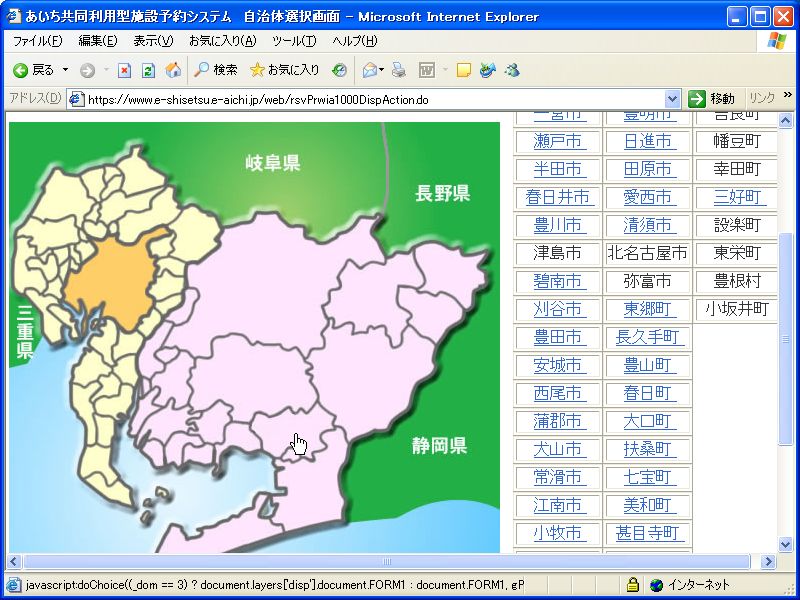
Task: Open the ツール(T) menu
Action: tap(294, 41)
